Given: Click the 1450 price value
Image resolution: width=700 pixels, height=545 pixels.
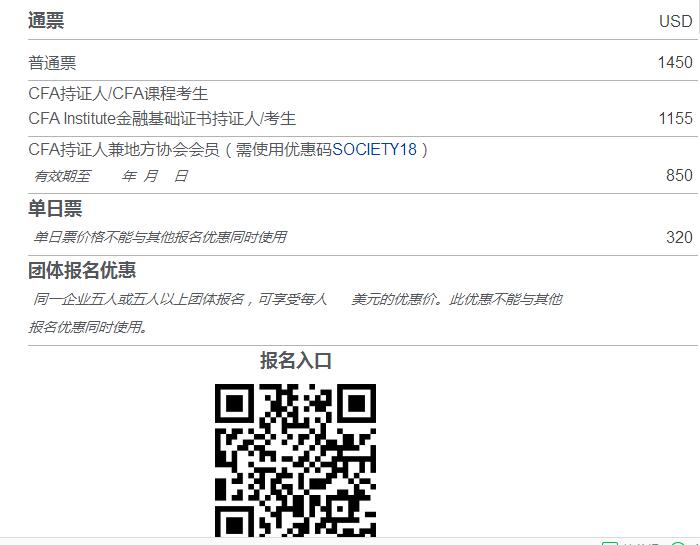Looking at the screenshot, I should tap(675, 62).
